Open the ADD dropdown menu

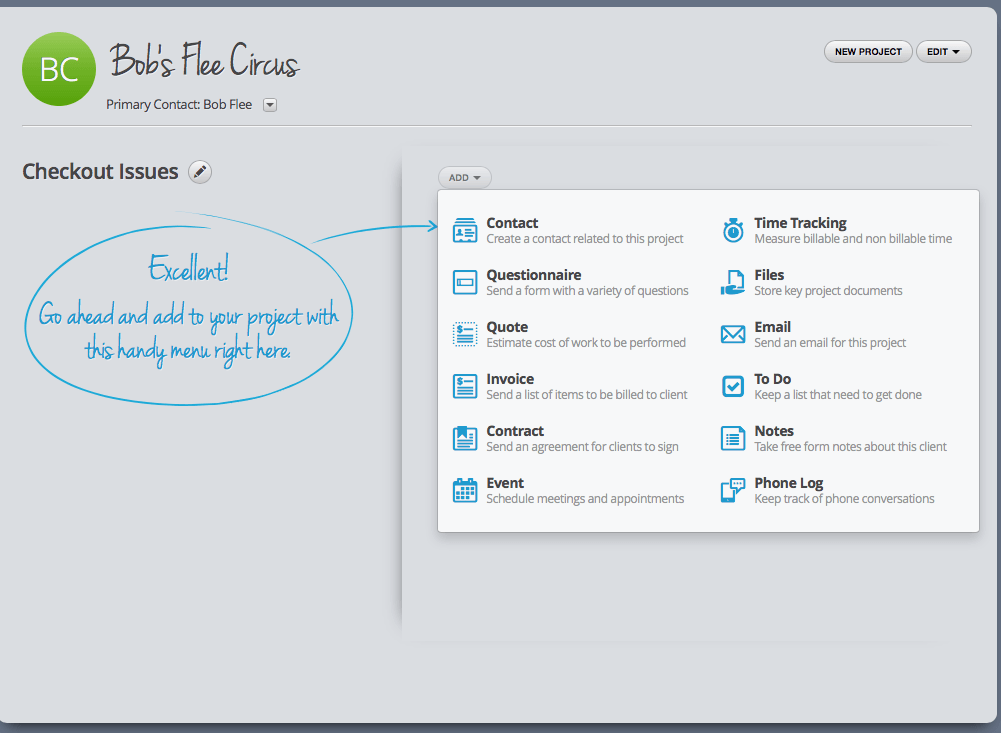point(464,178)
